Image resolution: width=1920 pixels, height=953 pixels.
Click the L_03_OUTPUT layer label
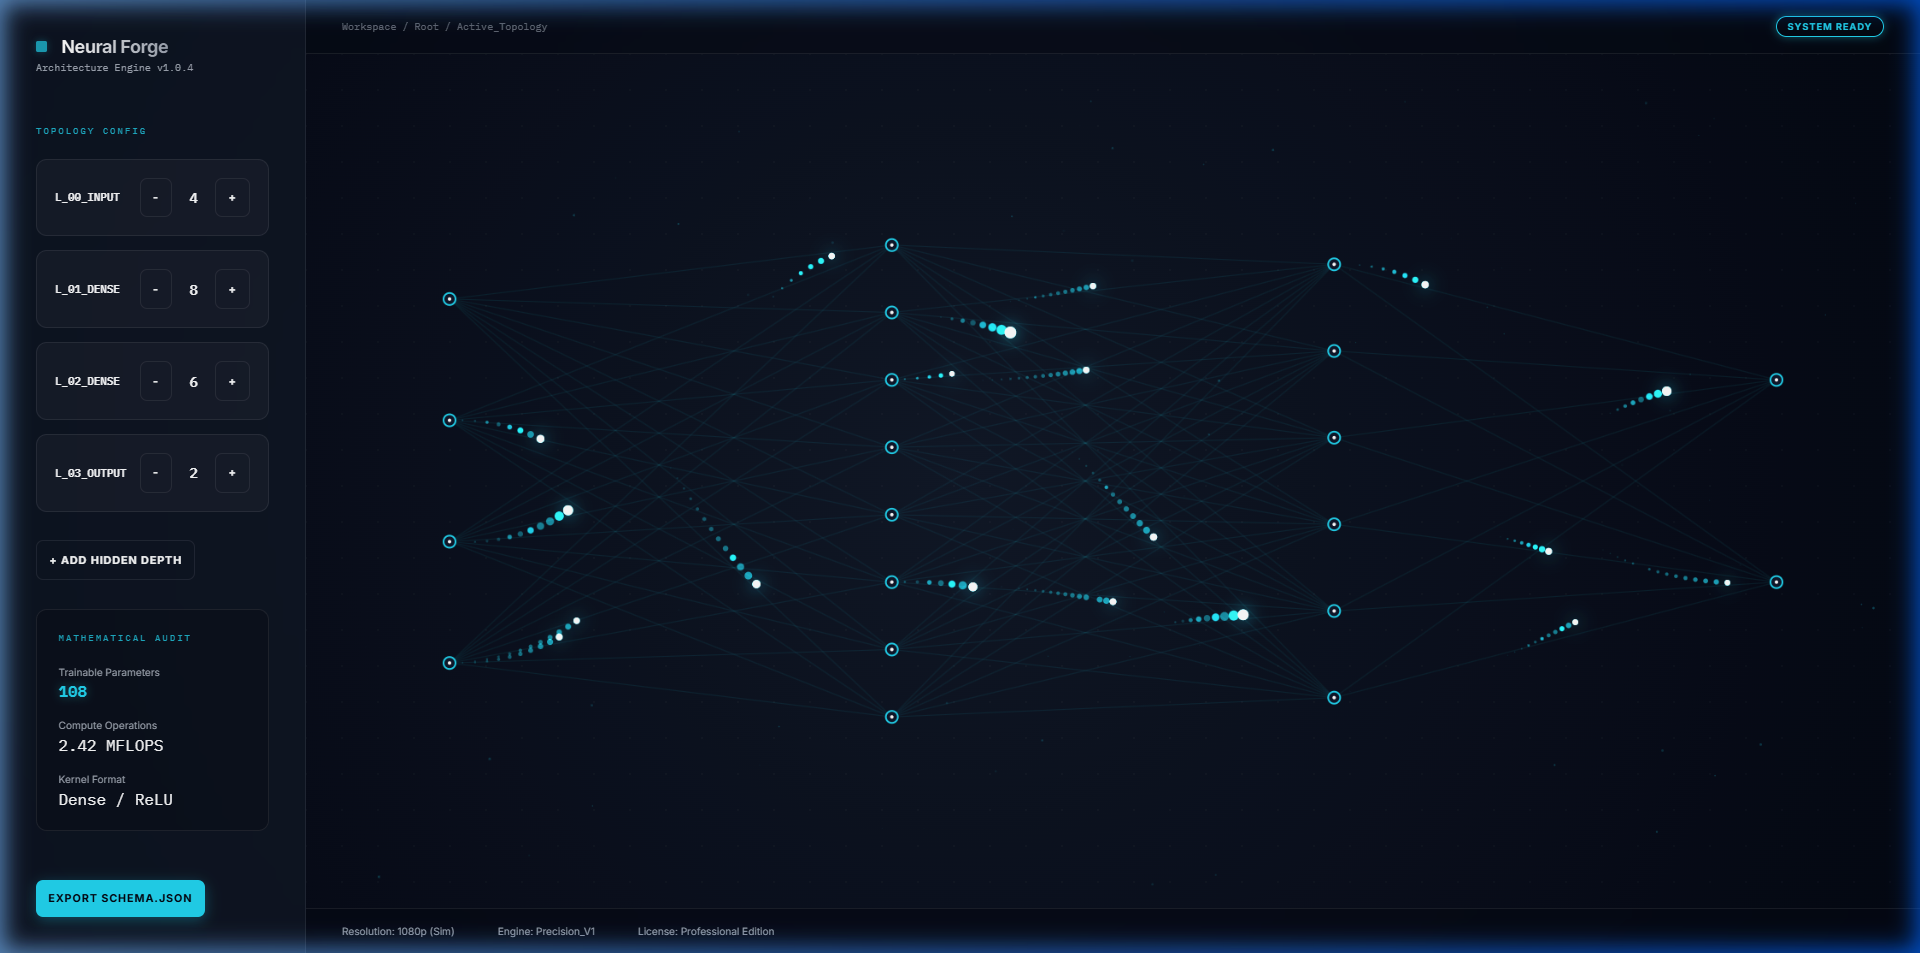click(91, 473)
